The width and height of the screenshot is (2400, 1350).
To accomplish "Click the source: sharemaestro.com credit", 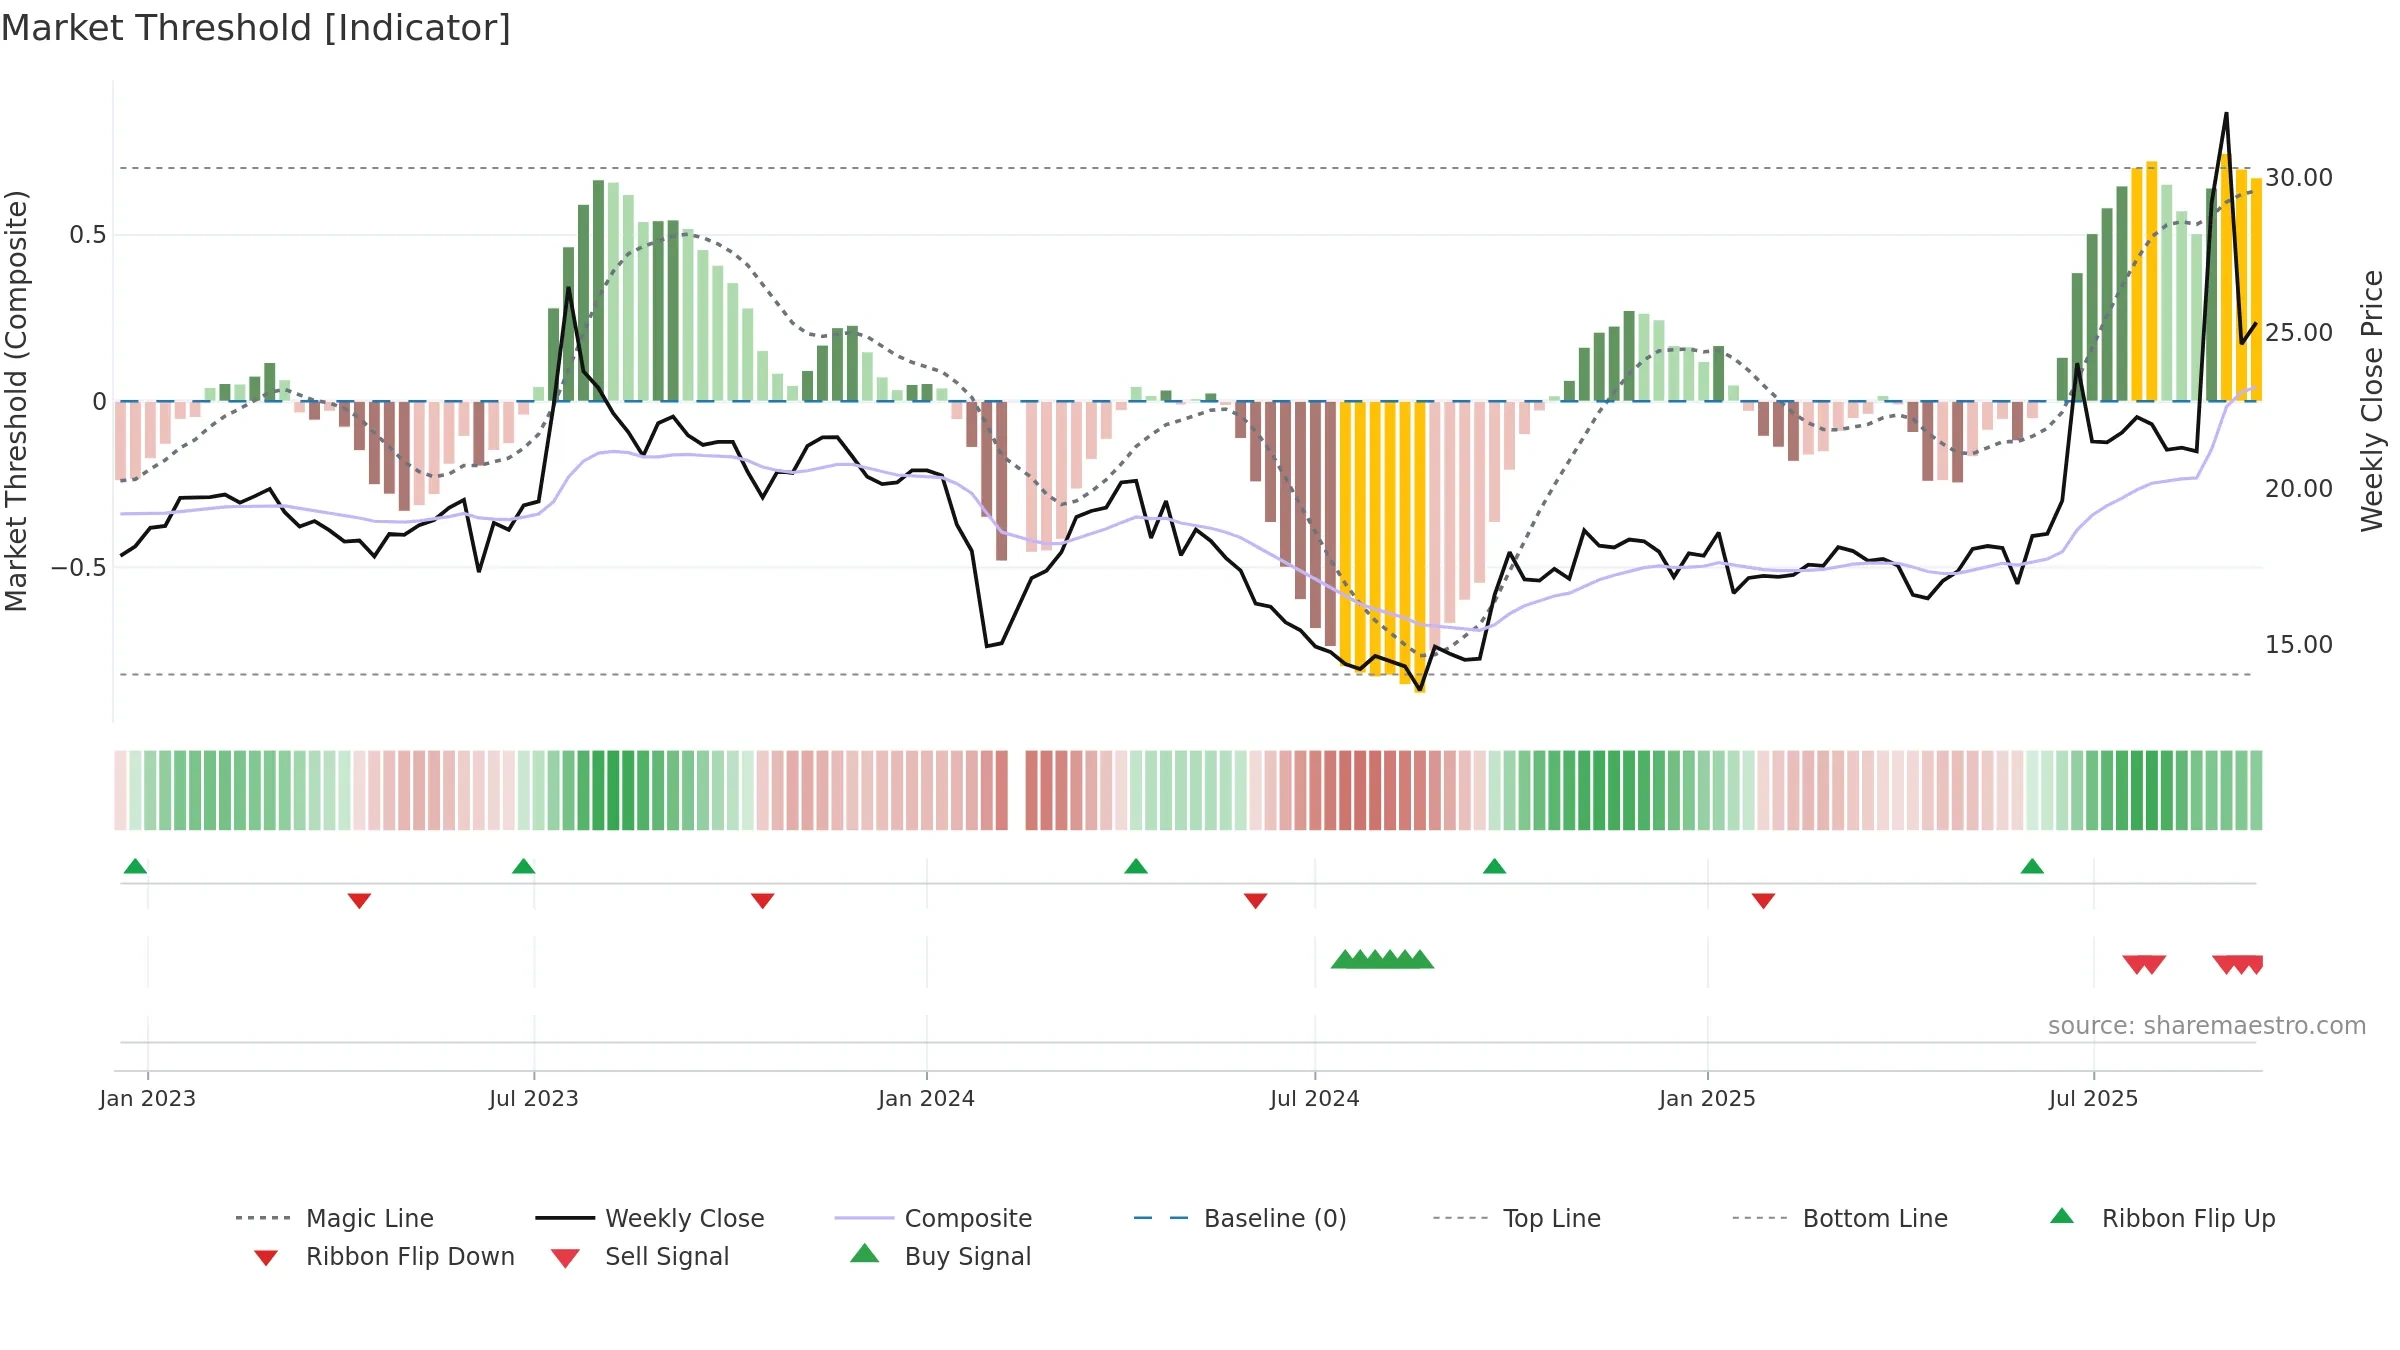I will click(x=2207, y=1026).
